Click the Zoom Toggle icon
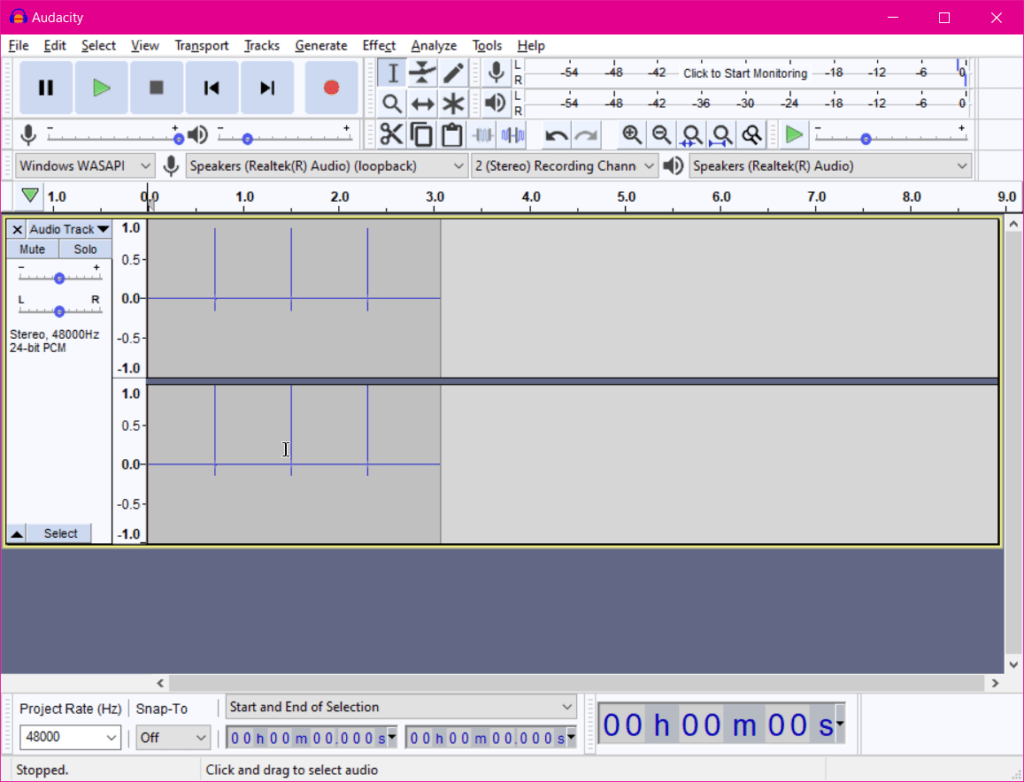Screen dimensions: 1024x782 pyautogui.click(x=752, y=135)
